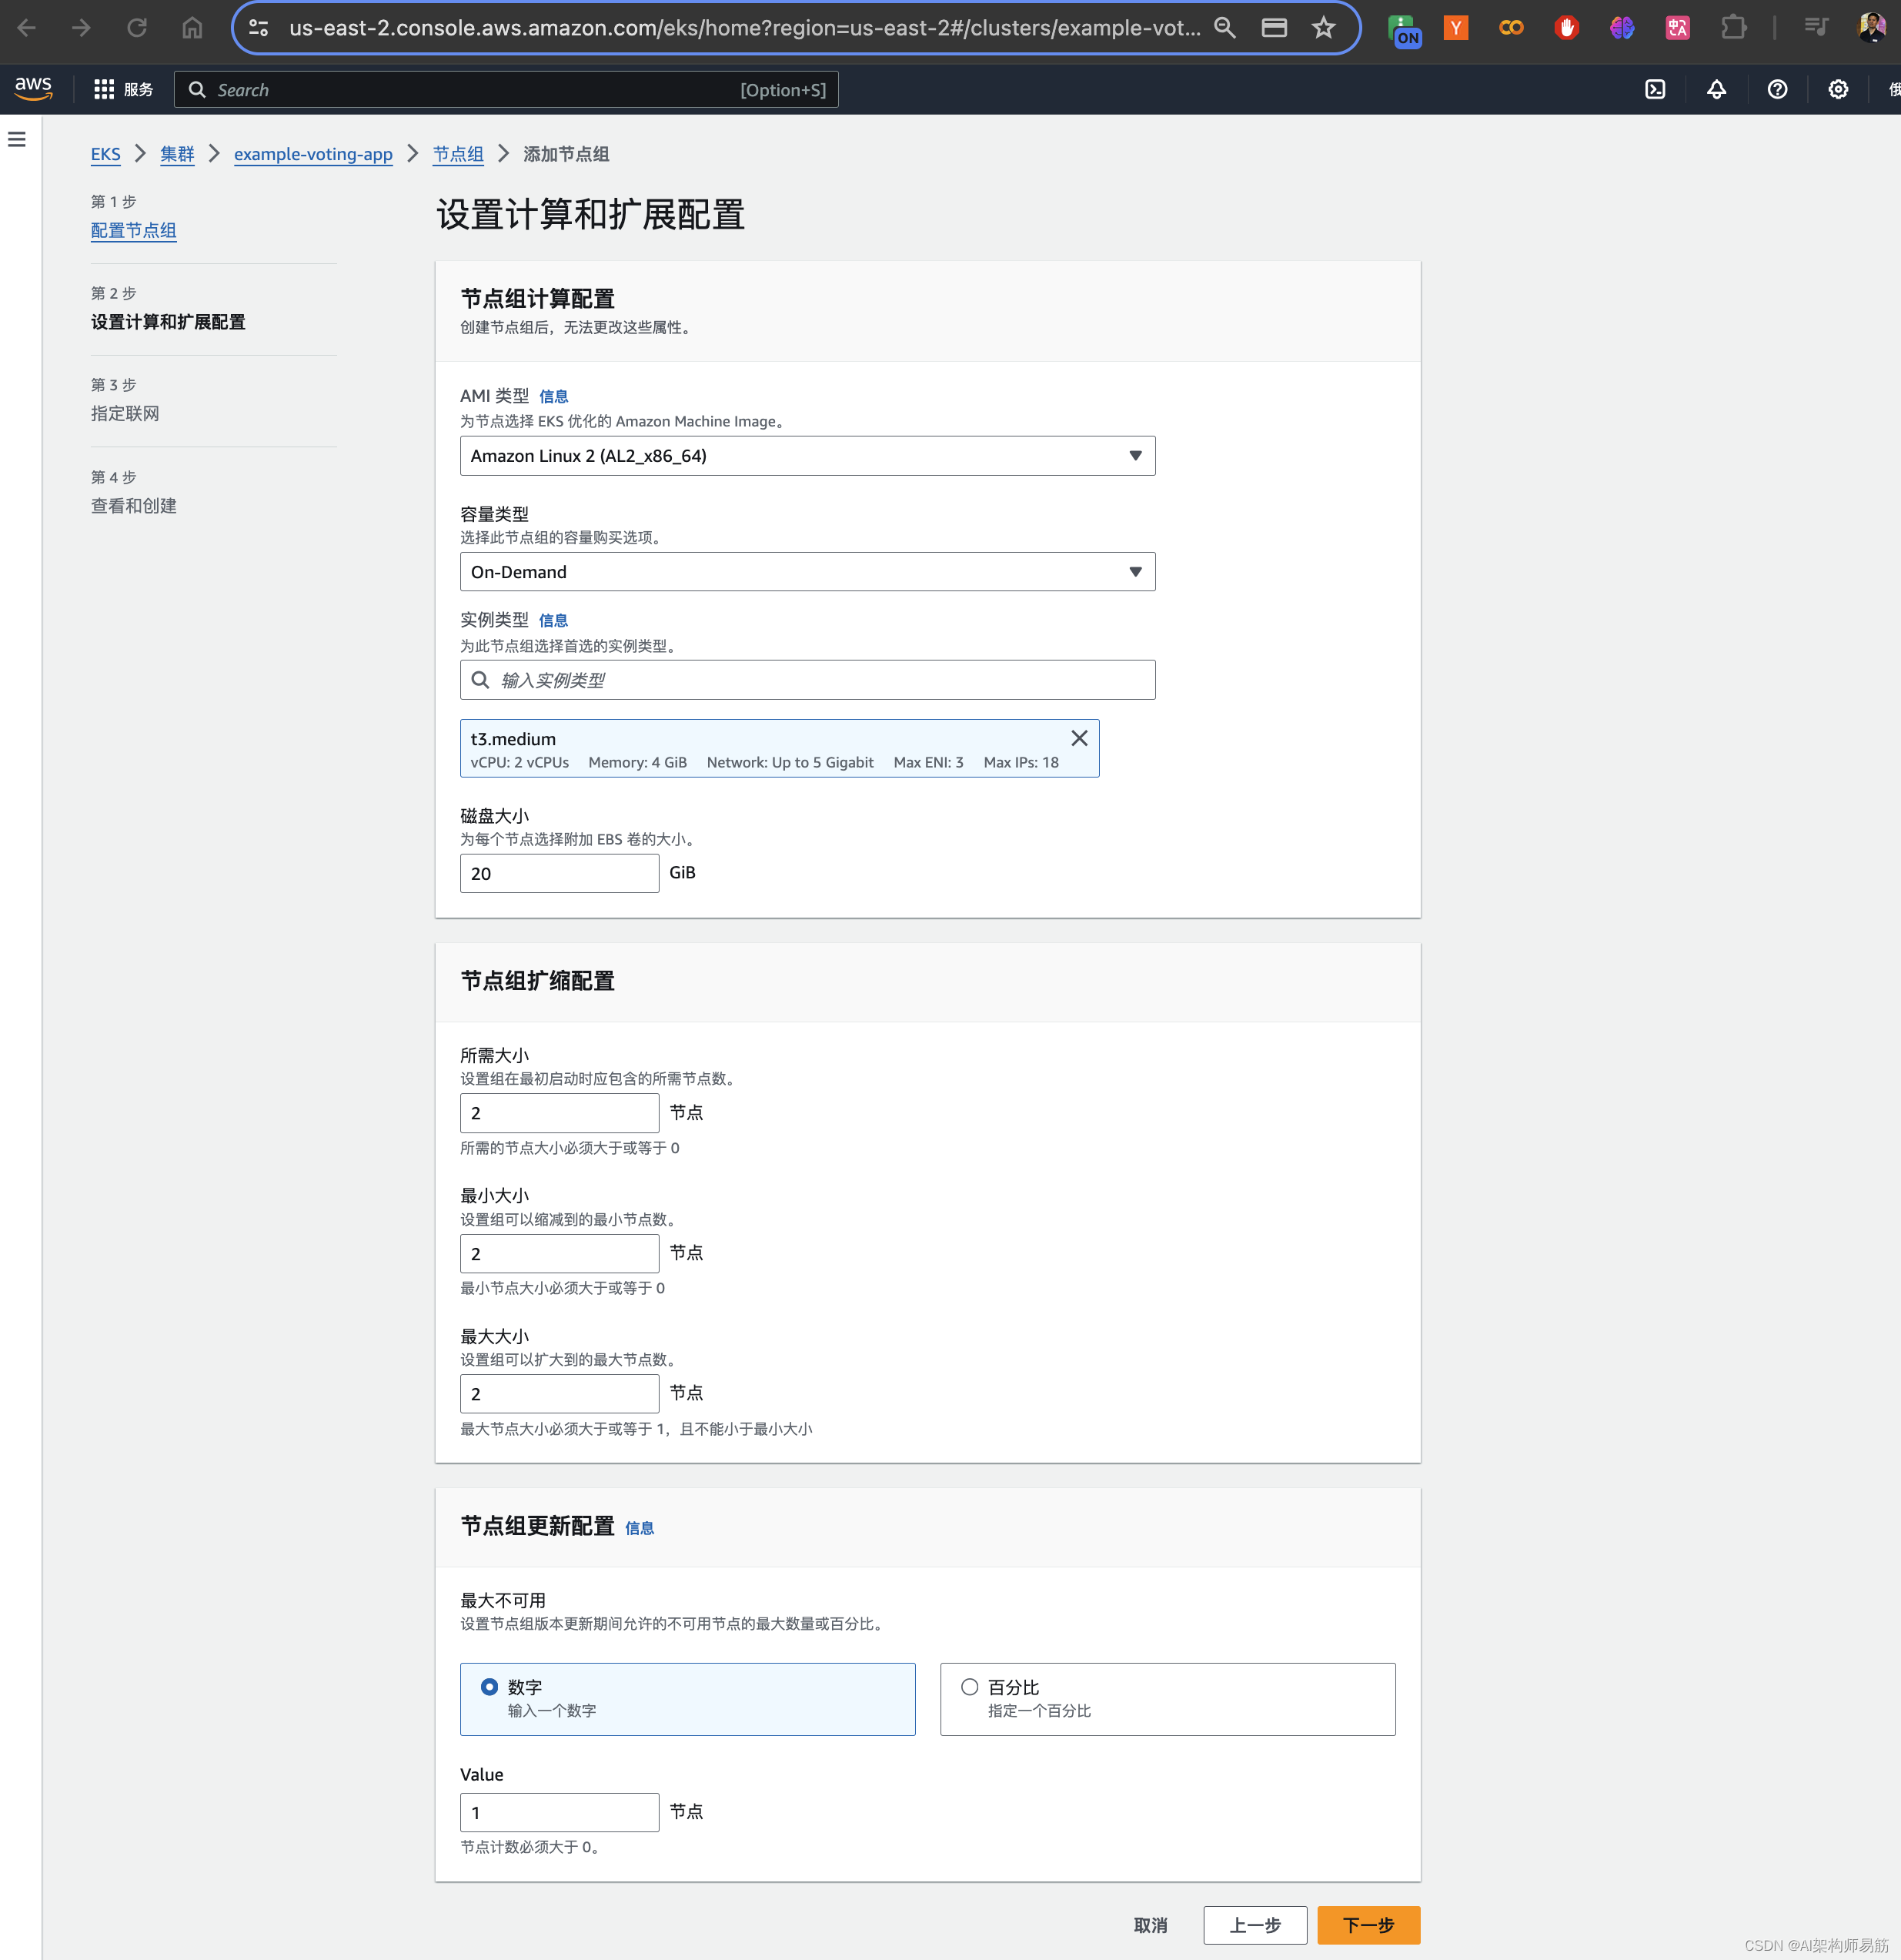The image size is (1901, 1960).
Task: Go back to step 1 配置节点组
Action: [x=133, y=231]
